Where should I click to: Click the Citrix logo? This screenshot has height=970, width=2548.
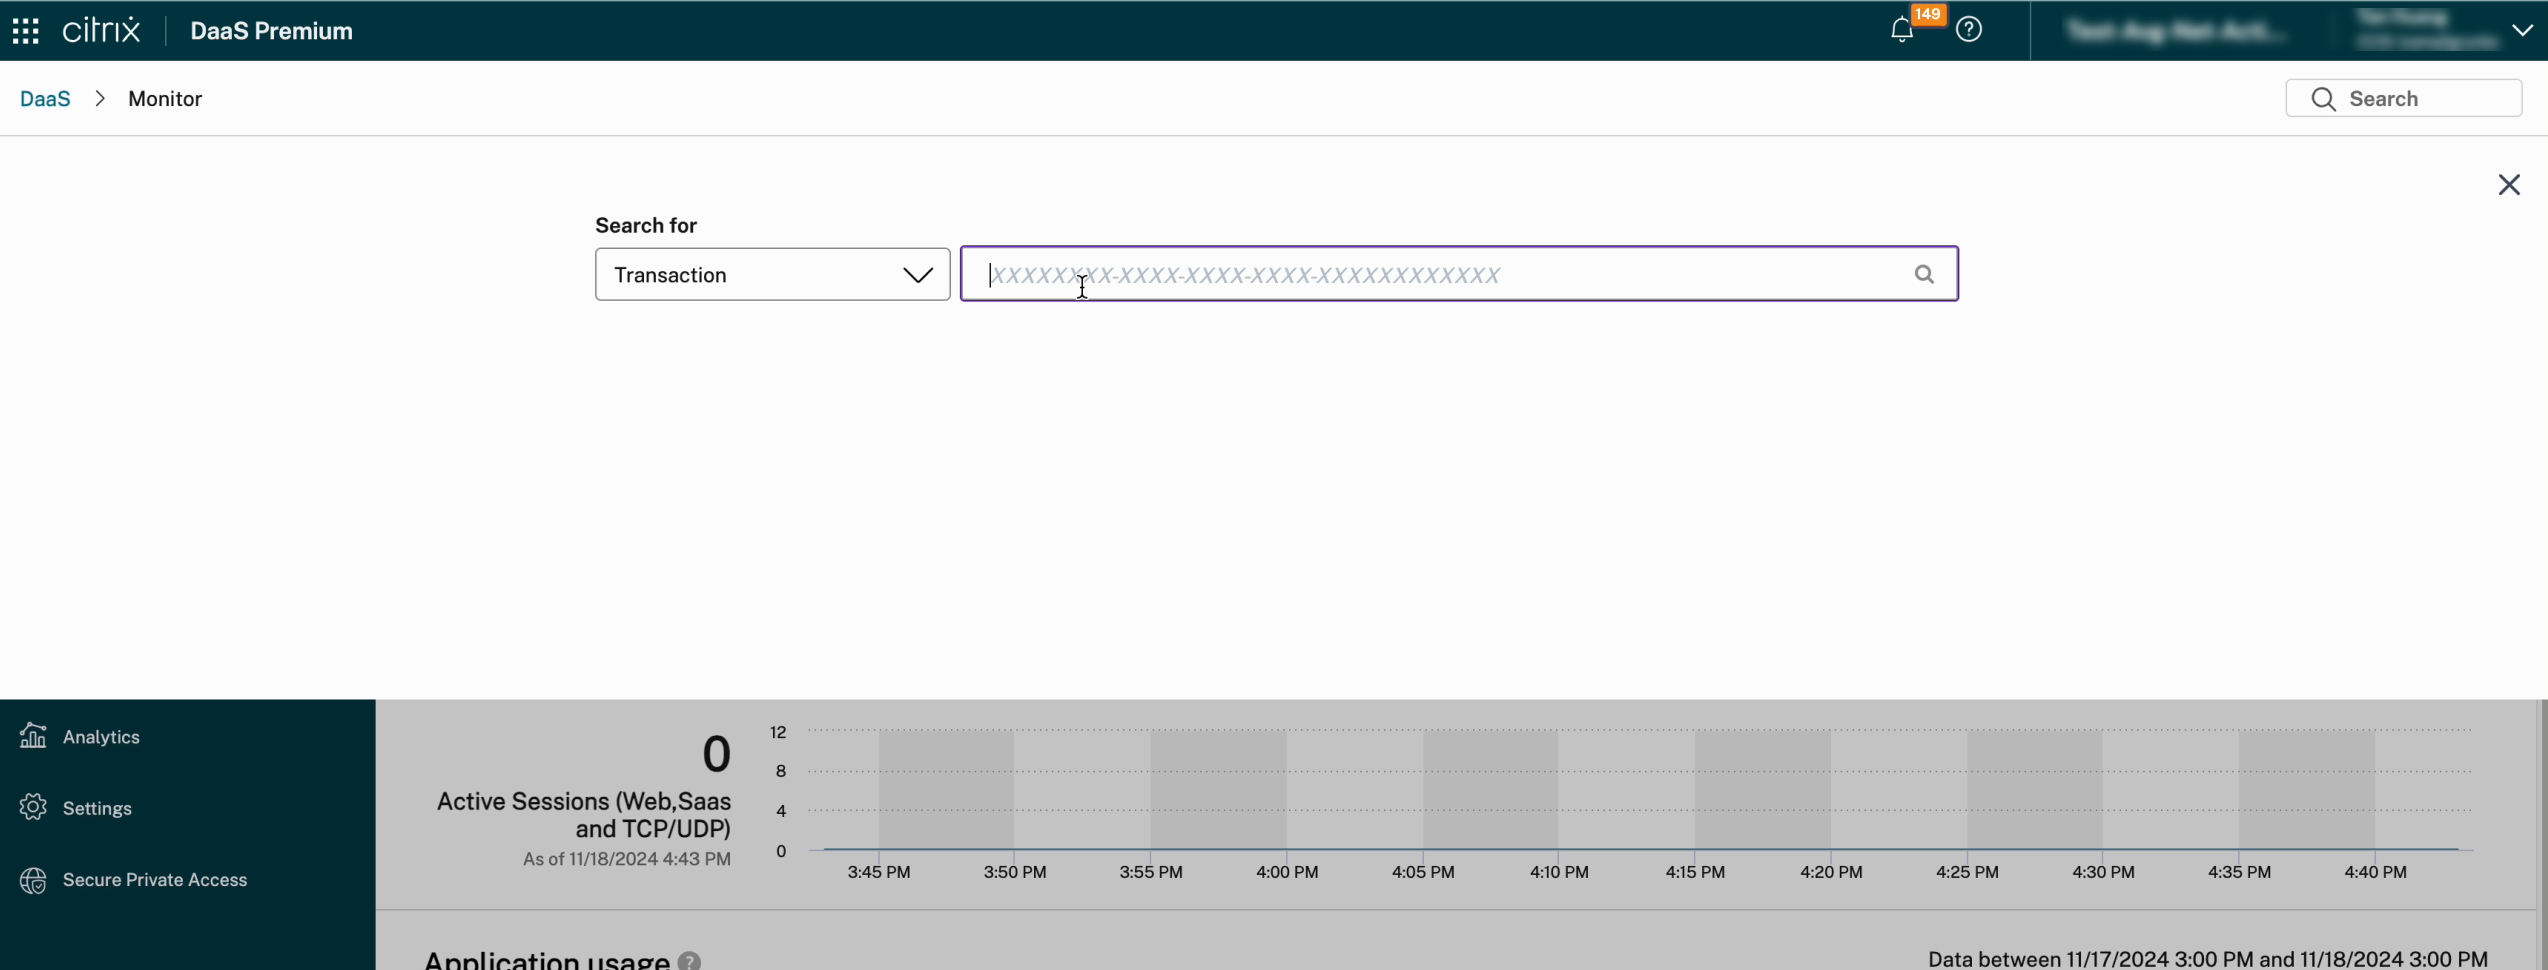click(x=101, y=31)
